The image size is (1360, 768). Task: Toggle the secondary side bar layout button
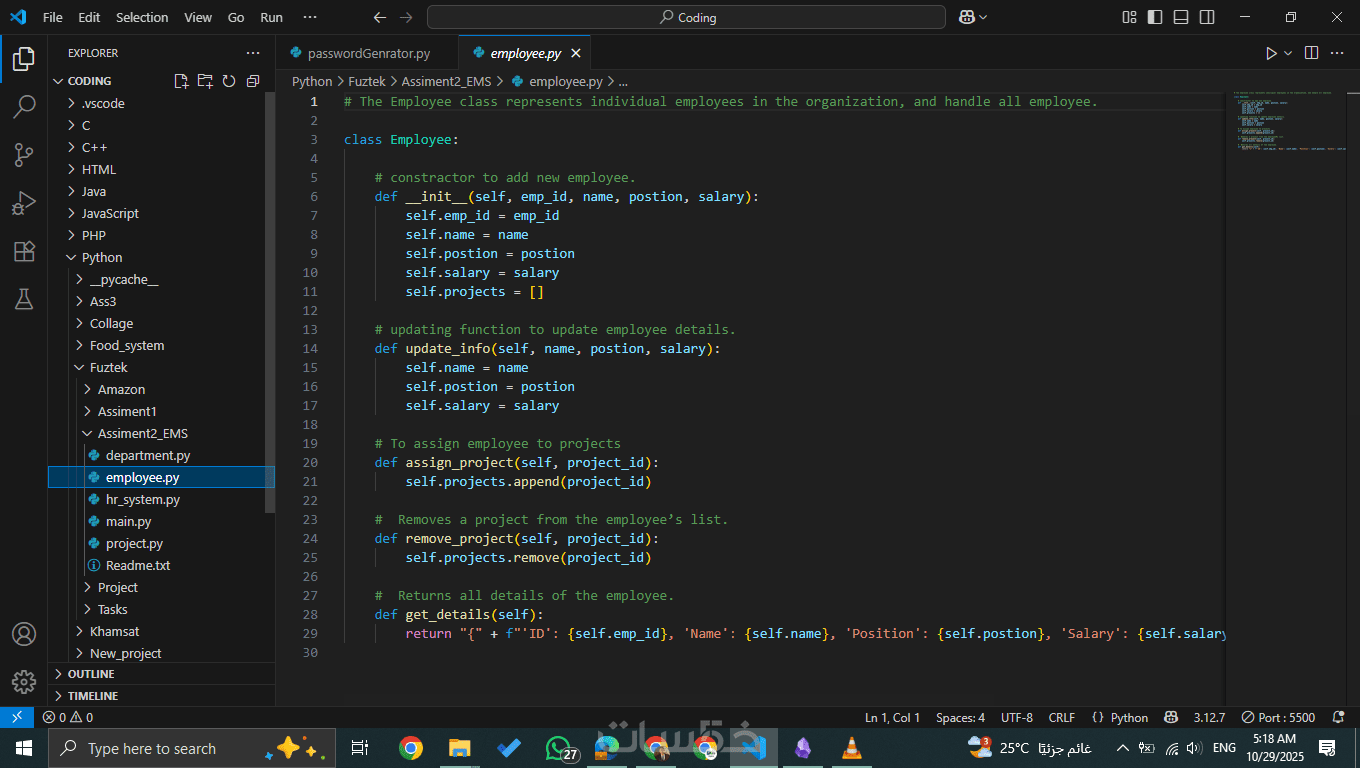coord(1207,17)
